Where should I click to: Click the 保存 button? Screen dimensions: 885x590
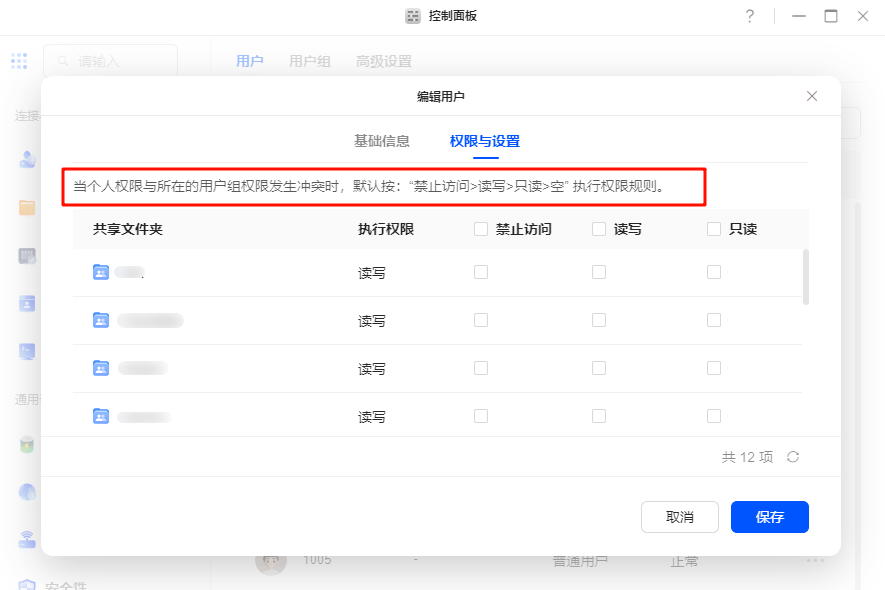[769, 517]
